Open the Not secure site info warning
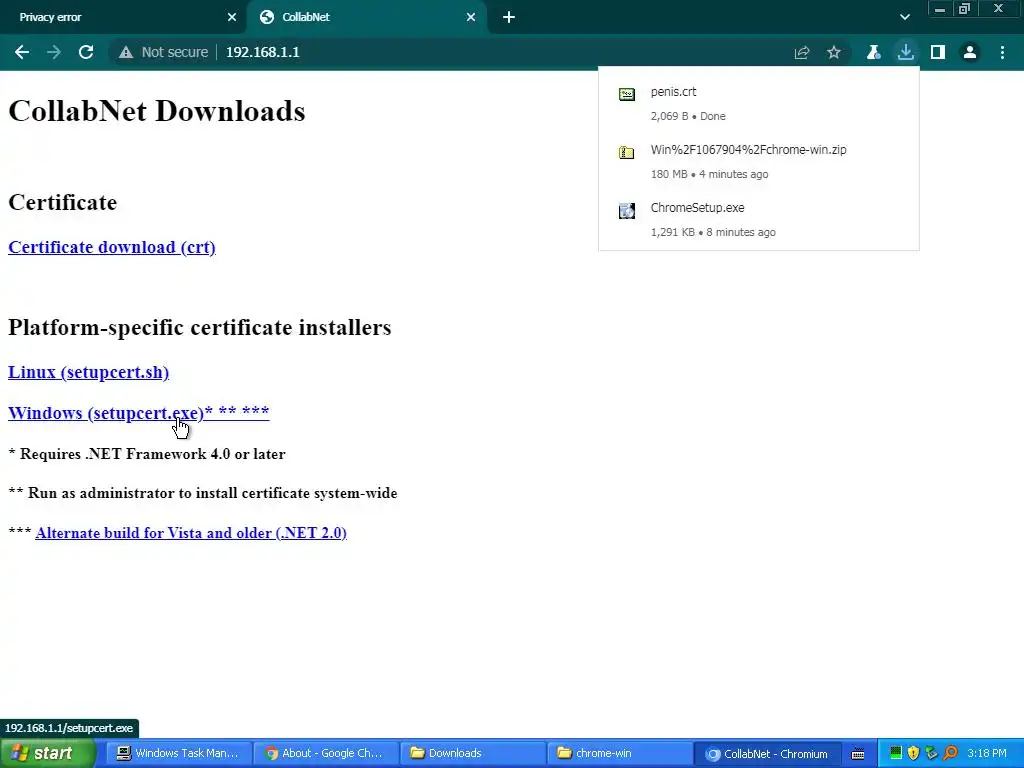1024x768 pixels. (x=163, y=52)
